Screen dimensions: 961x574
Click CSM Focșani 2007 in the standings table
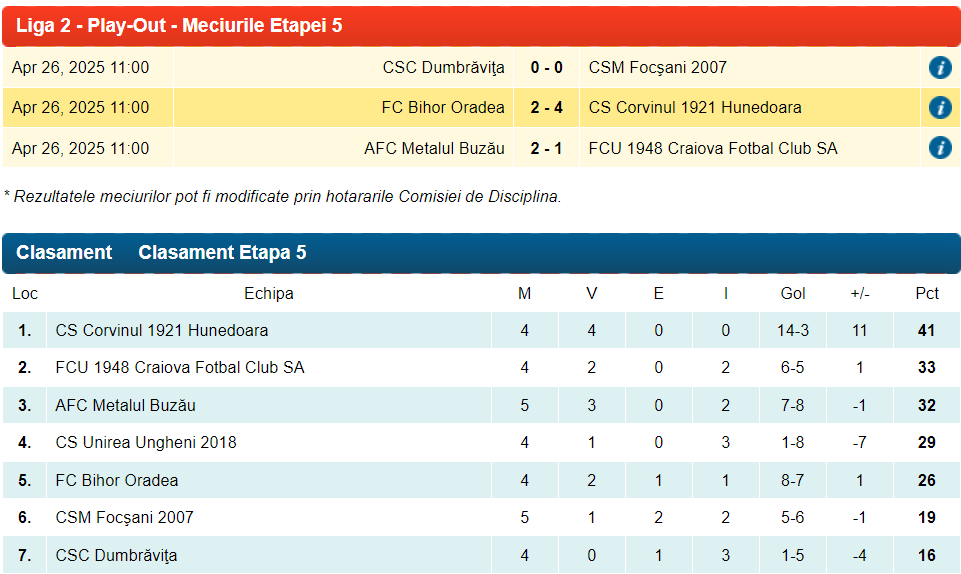[124, 517]
